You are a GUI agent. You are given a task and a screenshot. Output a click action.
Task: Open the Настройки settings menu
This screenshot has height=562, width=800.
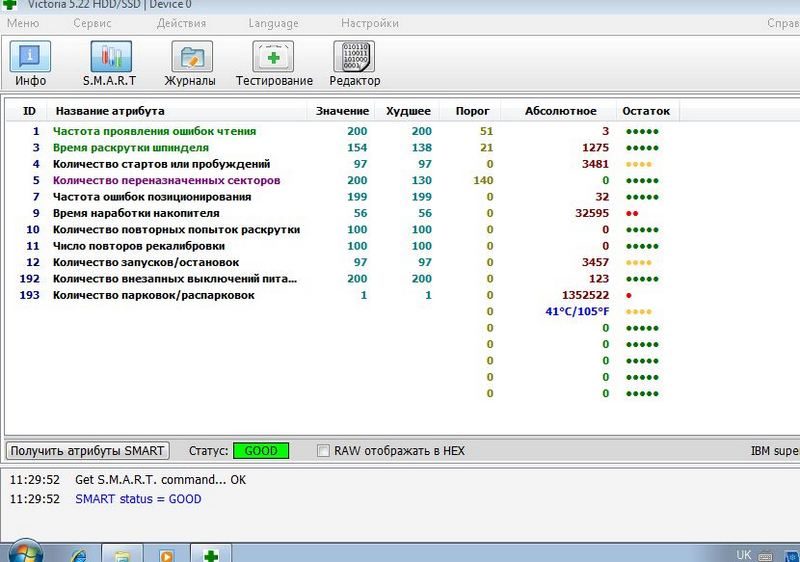click(369, 23)
